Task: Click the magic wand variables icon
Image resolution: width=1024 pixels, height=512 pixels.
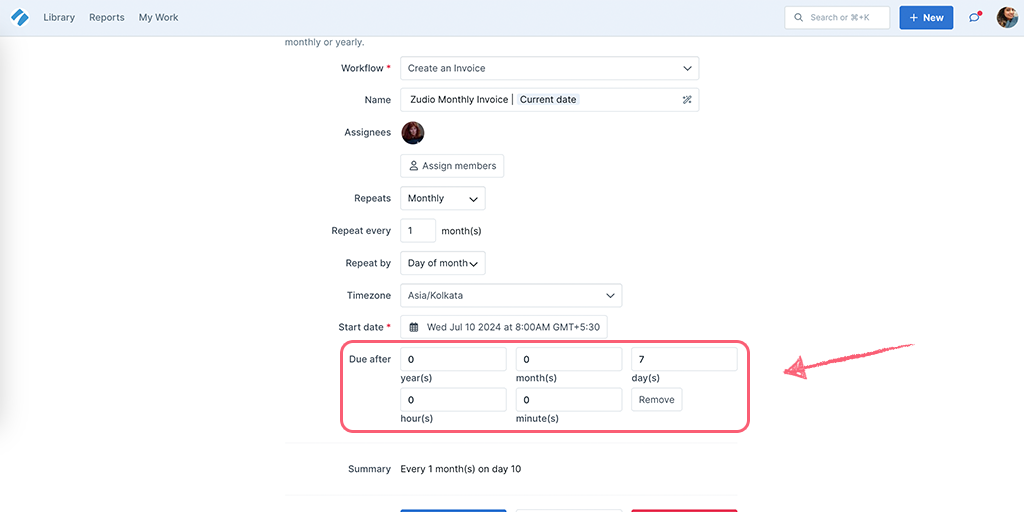Action: (x=686, y=100)
